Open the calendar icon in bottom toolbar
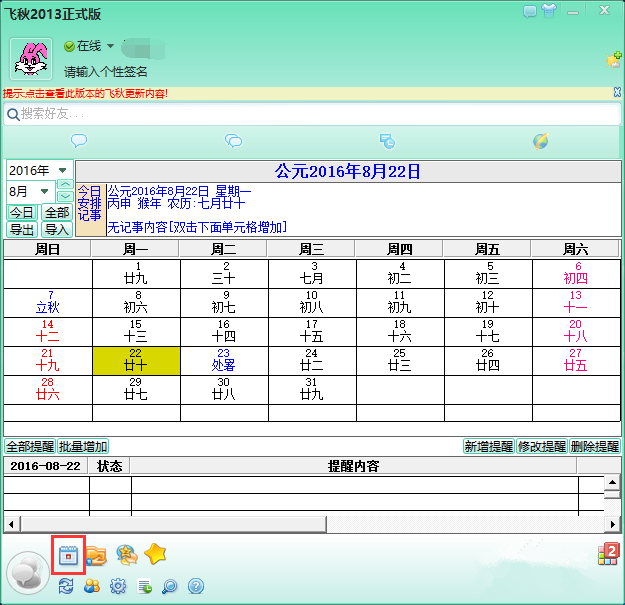 pos(68,555)
